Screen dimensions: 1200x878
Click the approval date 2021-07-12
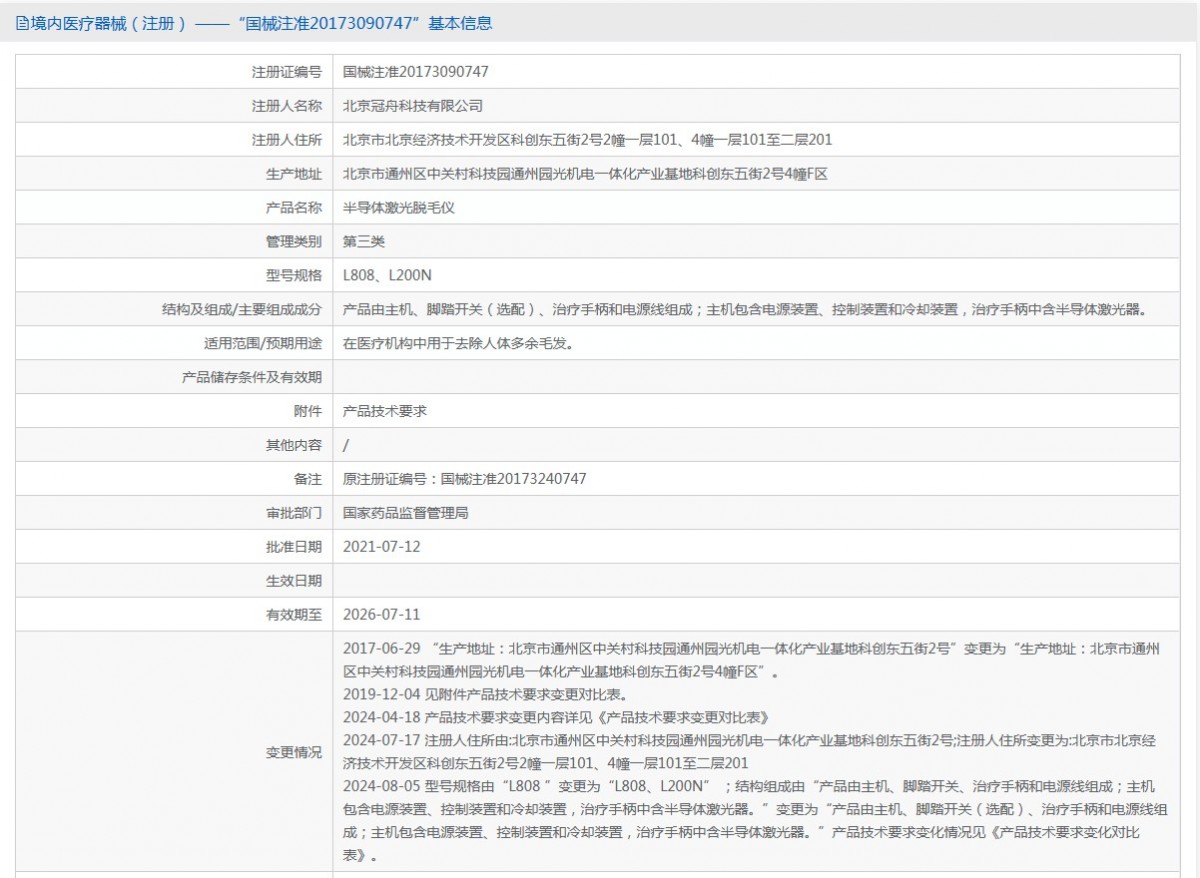tap(381, 547)
